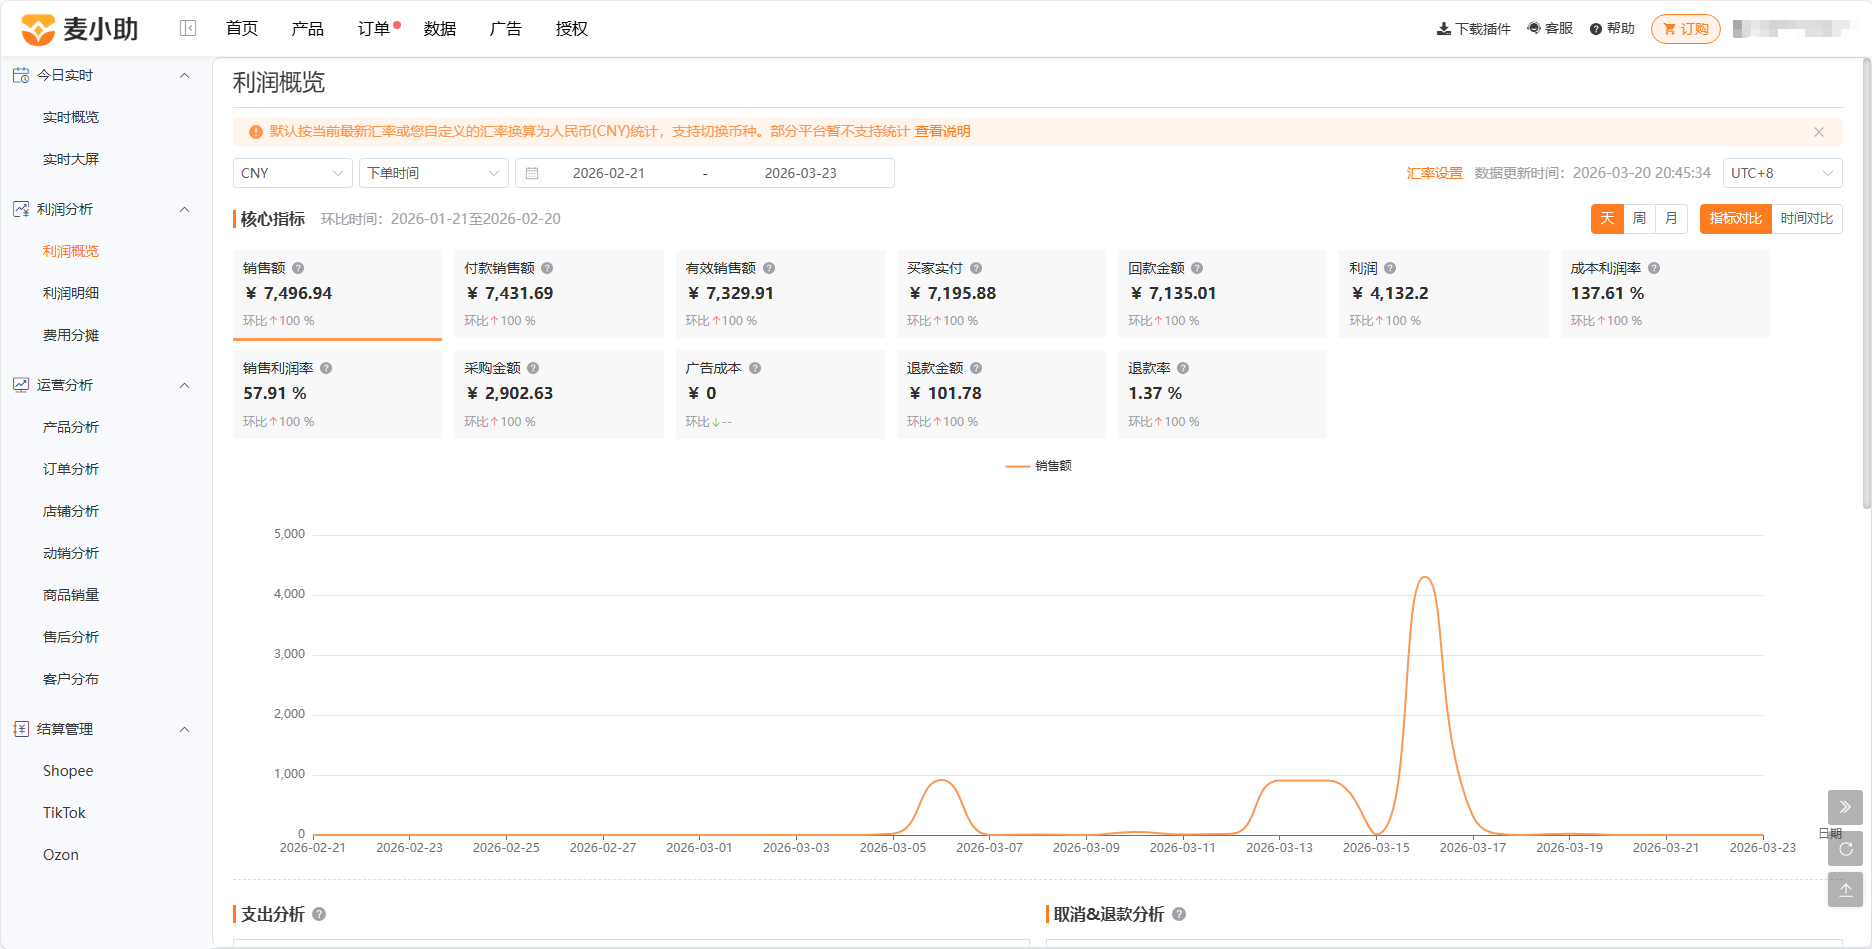
Task: Open the calendar icon in the date range
Action: (532, 173)
